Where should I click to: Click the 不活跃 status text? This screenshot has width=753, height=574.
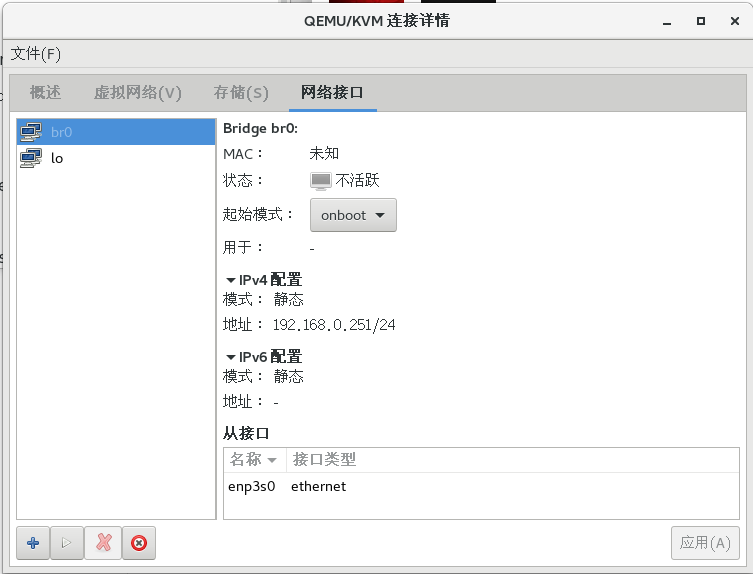[357, 181]
